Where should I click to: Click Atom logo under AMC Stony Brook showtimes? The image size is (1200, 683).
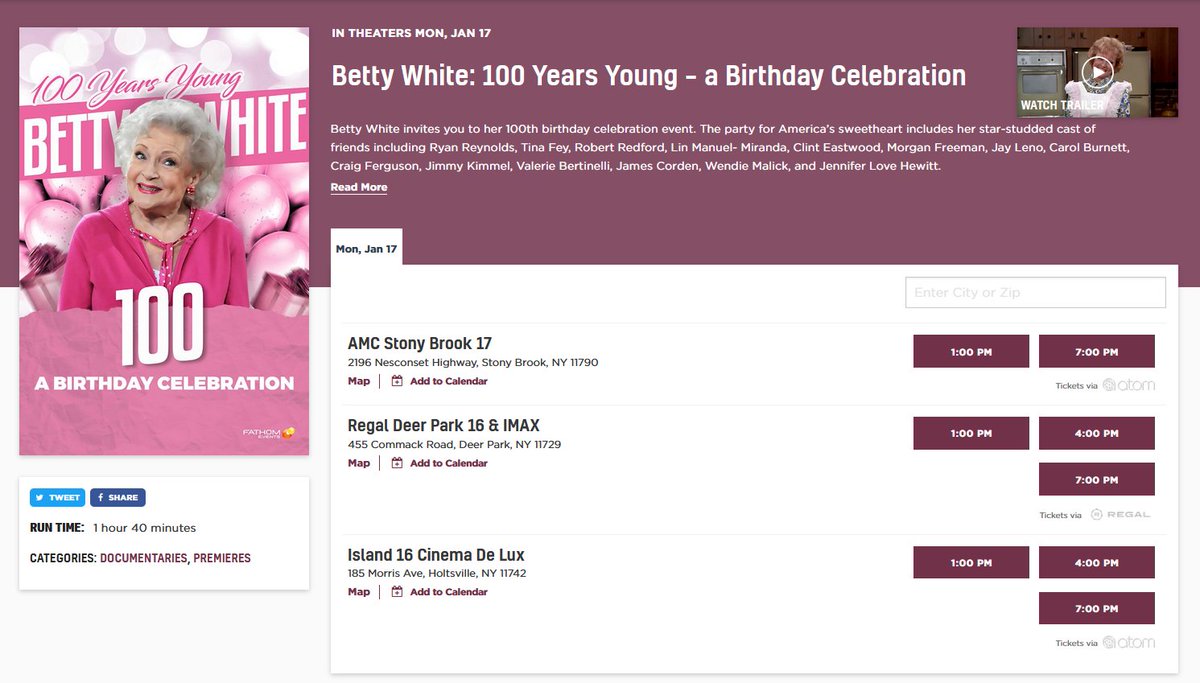coord(1129,385)
